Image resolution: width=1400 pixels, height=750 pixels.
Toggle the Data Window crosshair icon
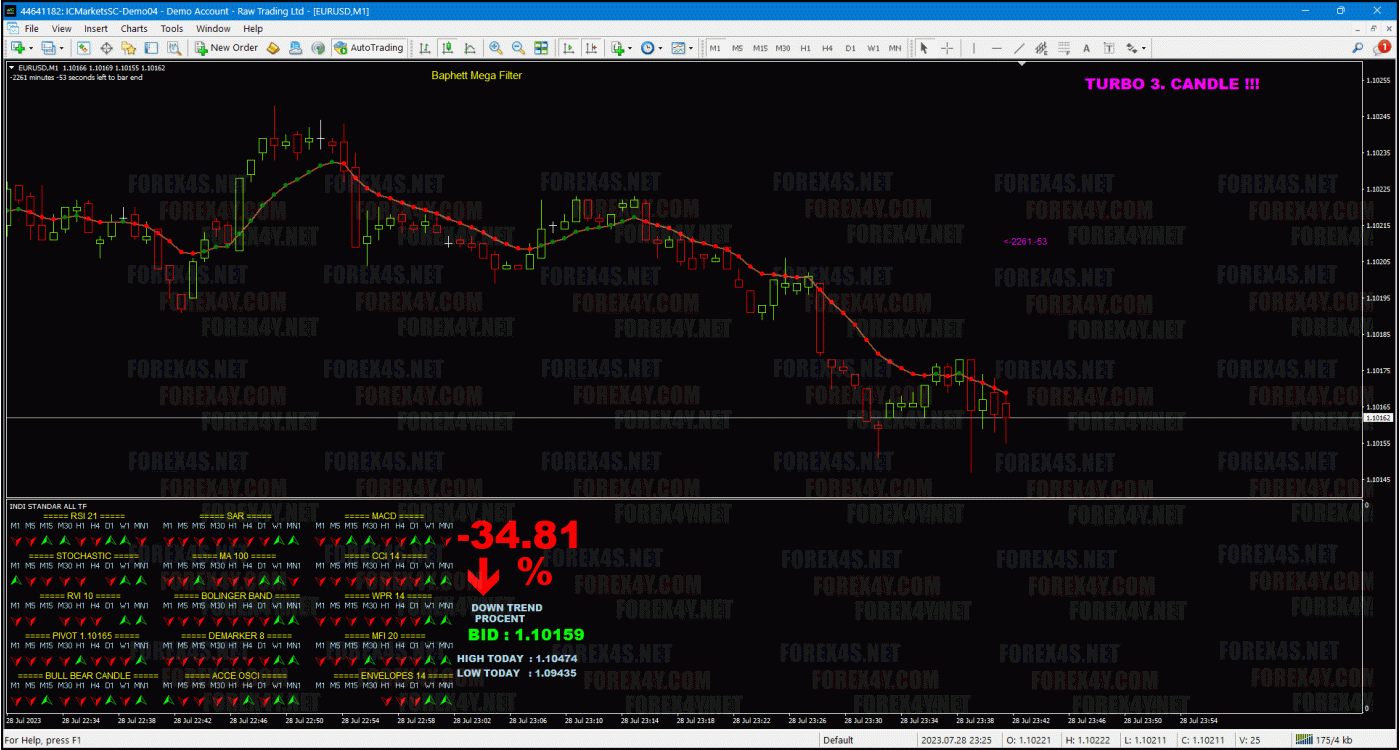(x=106, y=48)
